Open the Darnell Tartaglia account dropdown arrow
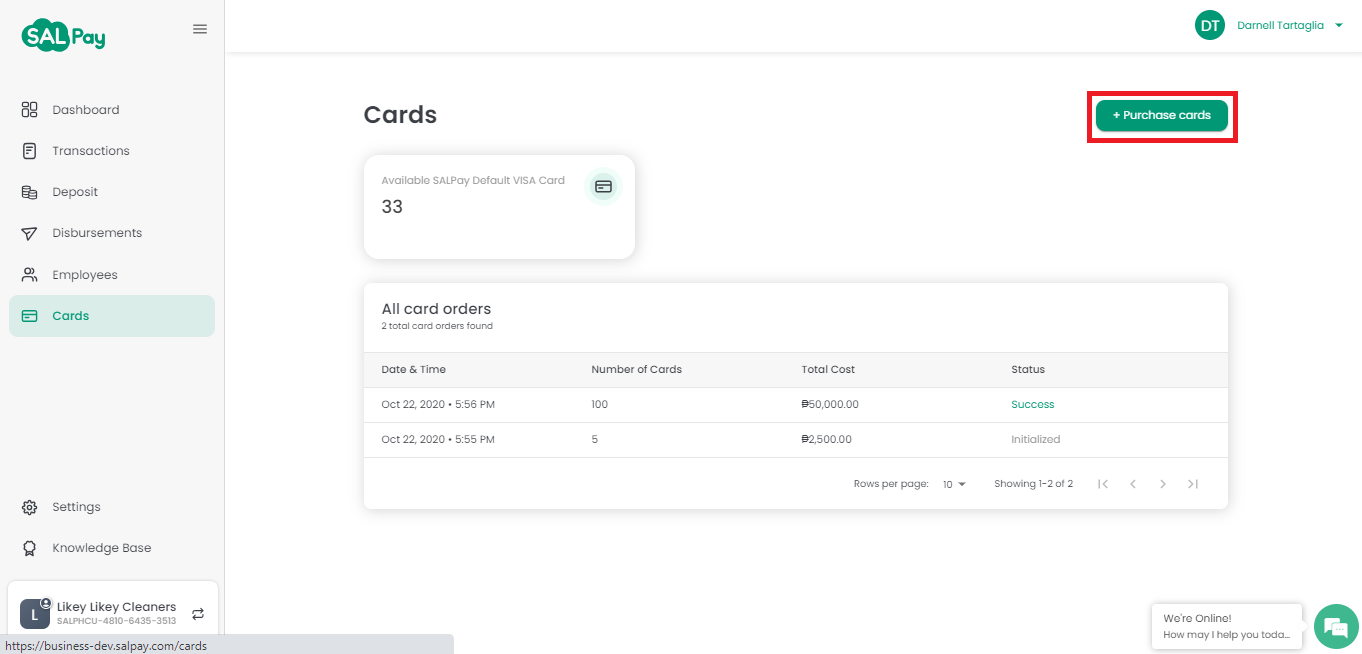 point(1339,26)
